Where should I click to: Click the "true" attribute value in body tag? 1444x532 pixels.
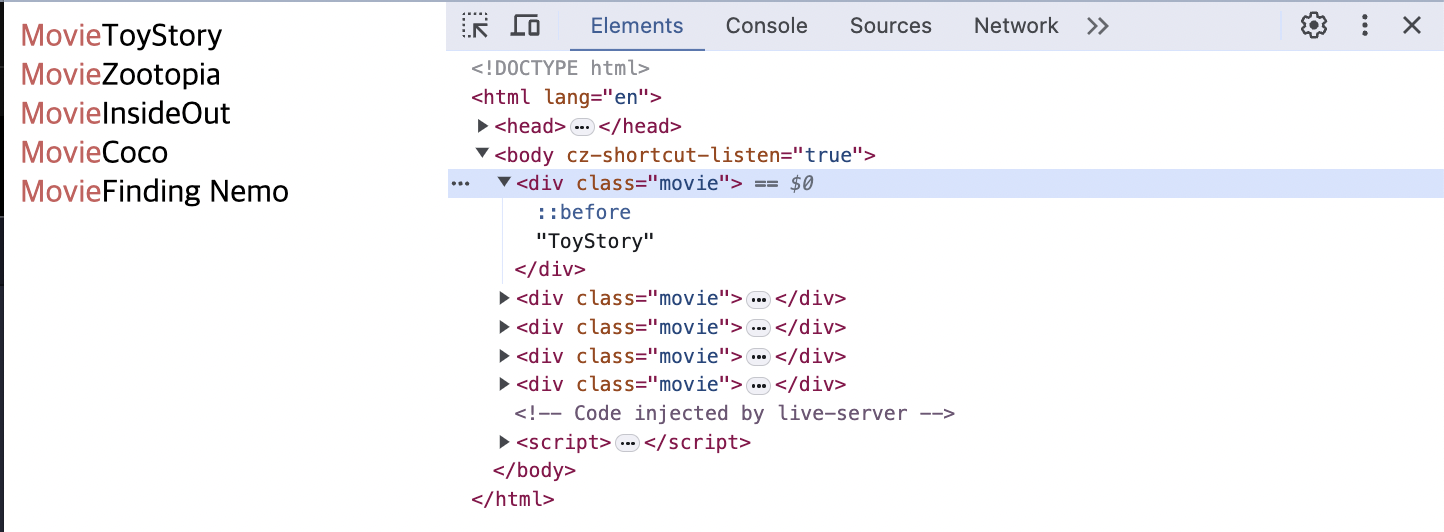click(x=829, y=155)
